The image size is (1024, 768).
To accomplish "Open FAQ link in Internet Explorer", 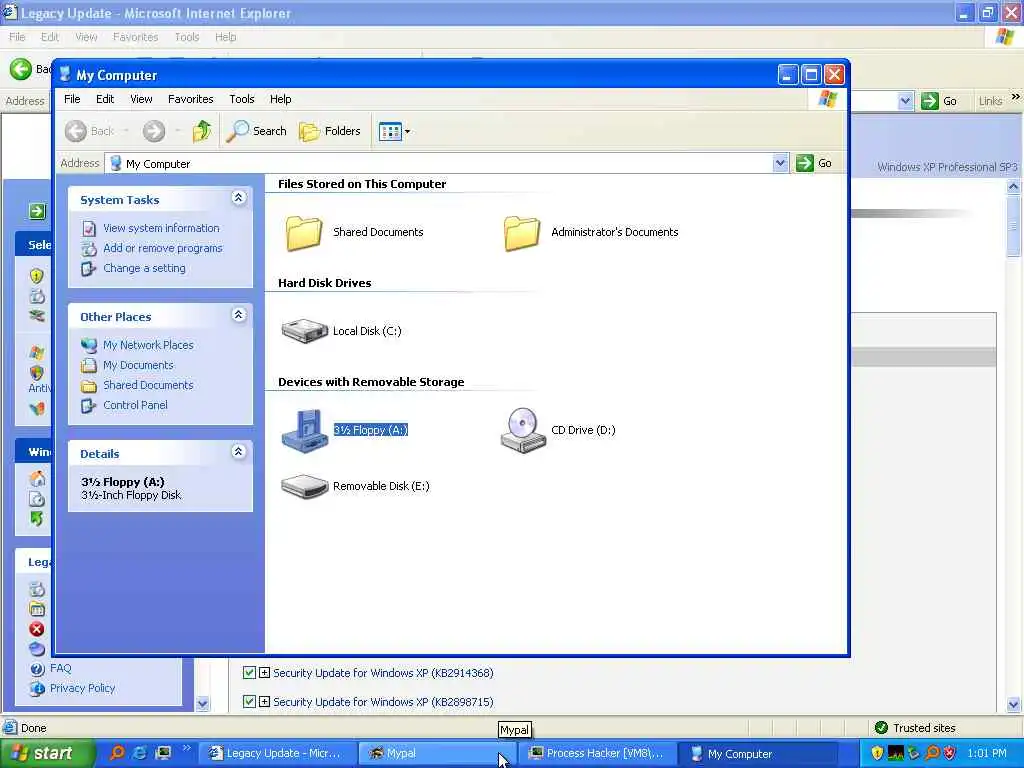I will point(60,668).
